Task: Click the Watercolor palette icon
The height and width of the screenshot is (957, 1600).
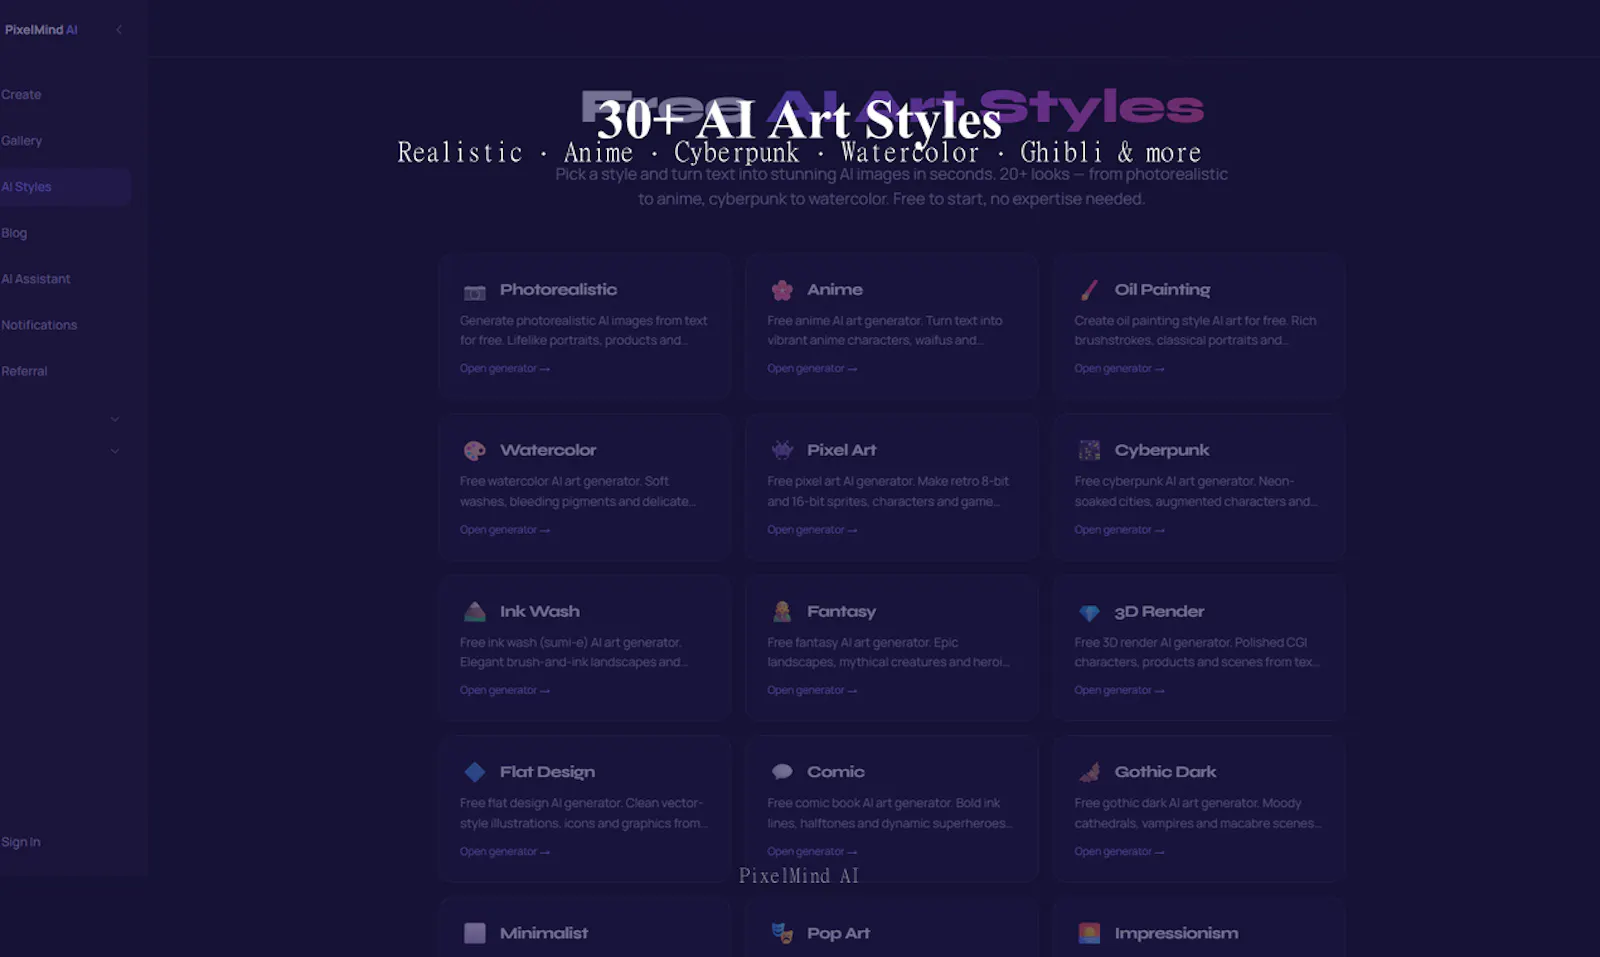Action: tap(475, 451)
